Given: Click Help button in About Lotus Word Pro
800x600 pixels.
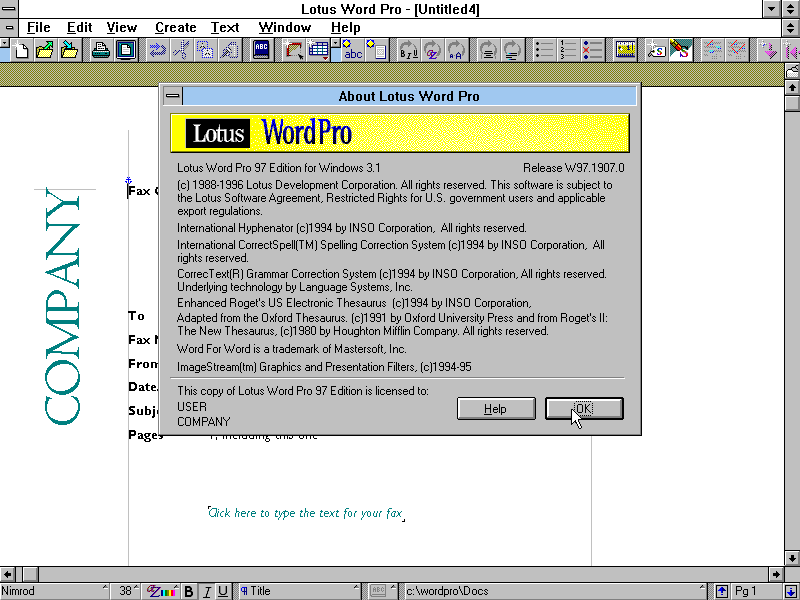Looking at the screenshot, I should coord(495,408).
